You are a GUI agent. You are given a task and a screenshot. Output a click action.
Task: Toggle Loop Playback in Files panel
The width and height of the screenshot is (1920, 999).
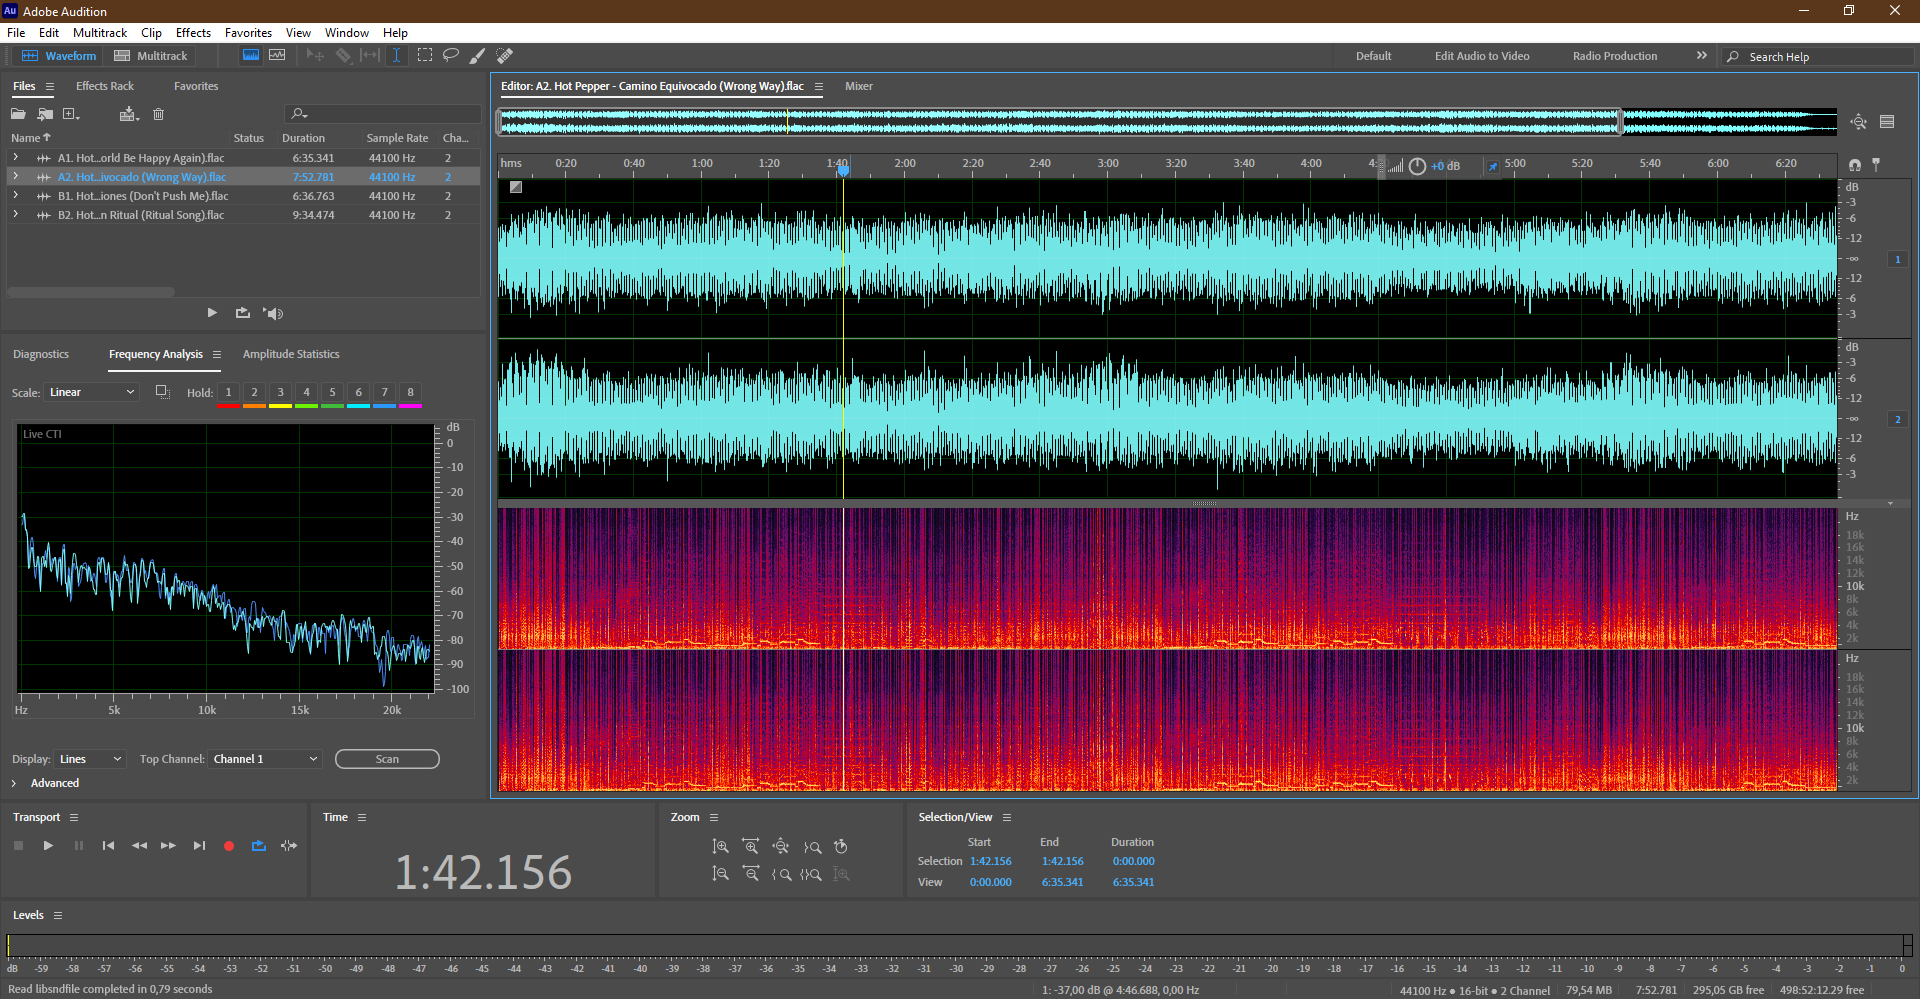243,313
